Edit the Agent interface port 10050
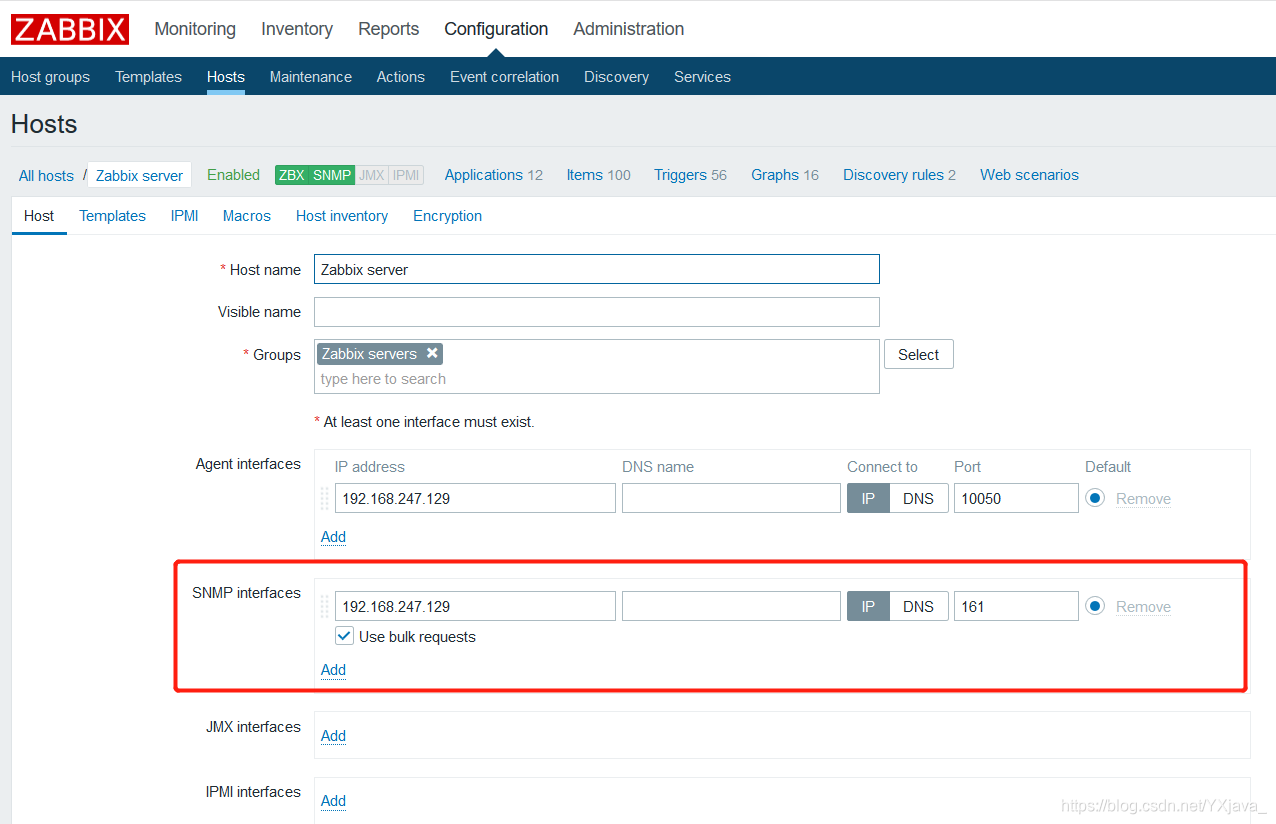Image resolution: width=1276 pixels, height=824 pixels. point(1016,499)
